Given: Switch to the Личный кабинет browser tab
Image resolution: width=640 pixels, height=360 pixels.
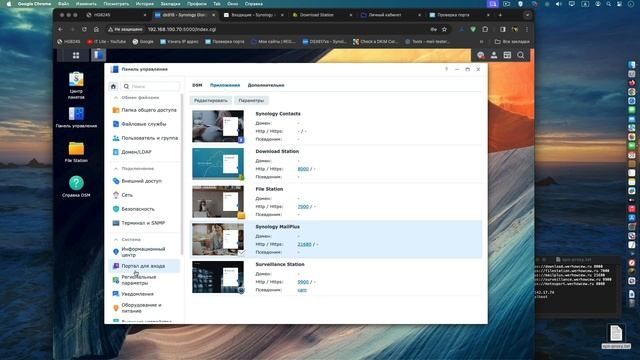Looking at the screenshot, I should click(390, 15).
